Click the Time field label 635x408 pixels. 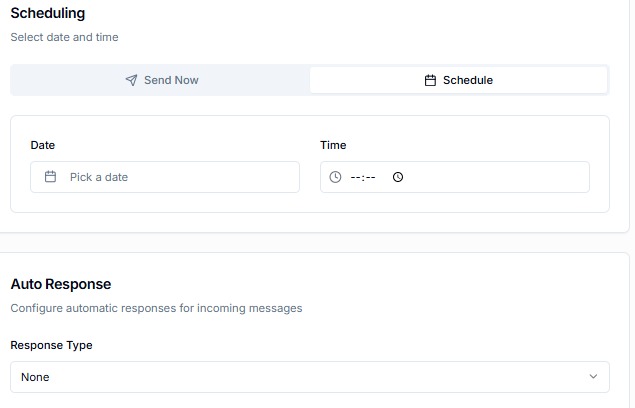click(333, 145)
